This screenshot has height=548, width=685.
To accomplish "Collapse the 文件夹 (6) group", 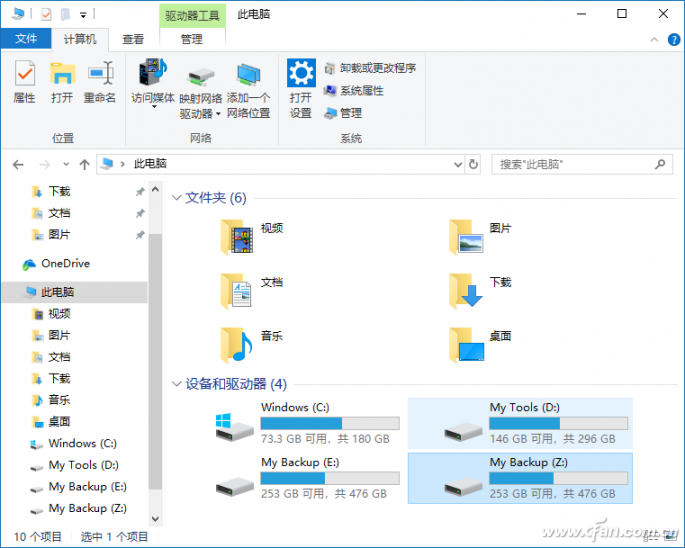I will coord(176,198).
